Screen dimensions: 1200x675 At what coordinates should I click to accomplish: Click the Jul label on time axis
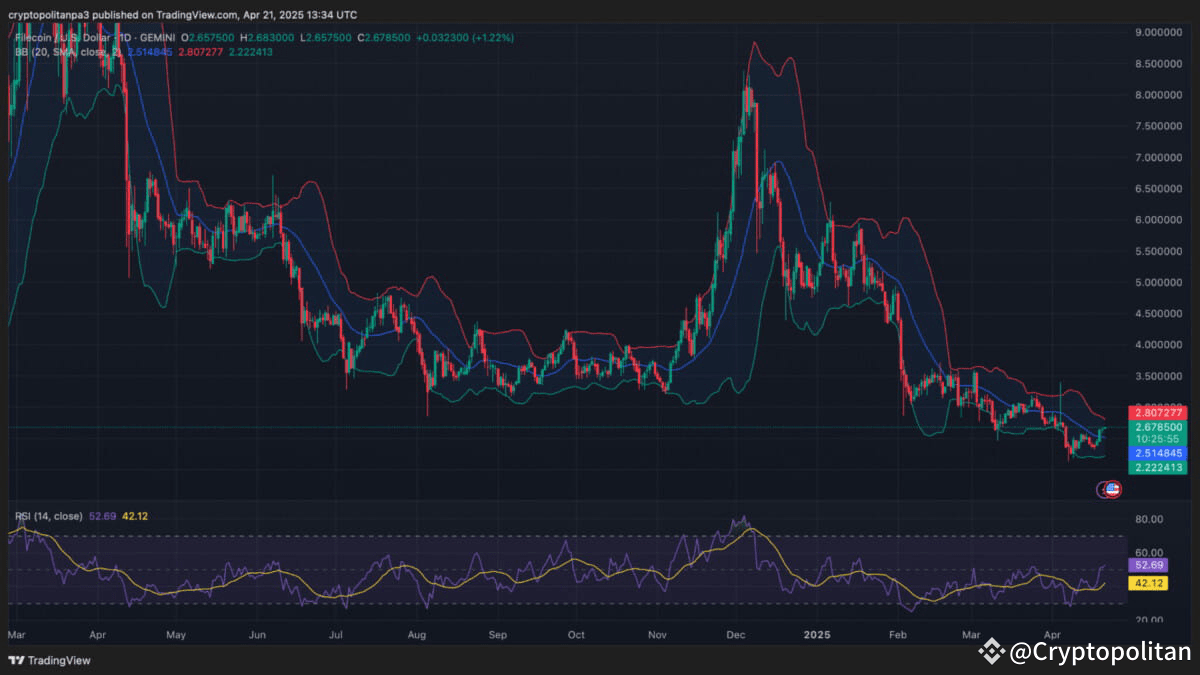tap(336, 635)
